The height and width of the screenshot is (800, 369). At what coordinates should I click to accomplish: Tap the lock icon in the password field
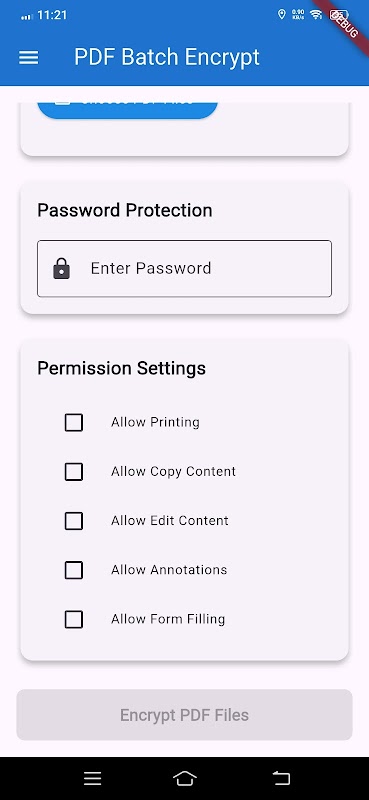coord(62,268)
